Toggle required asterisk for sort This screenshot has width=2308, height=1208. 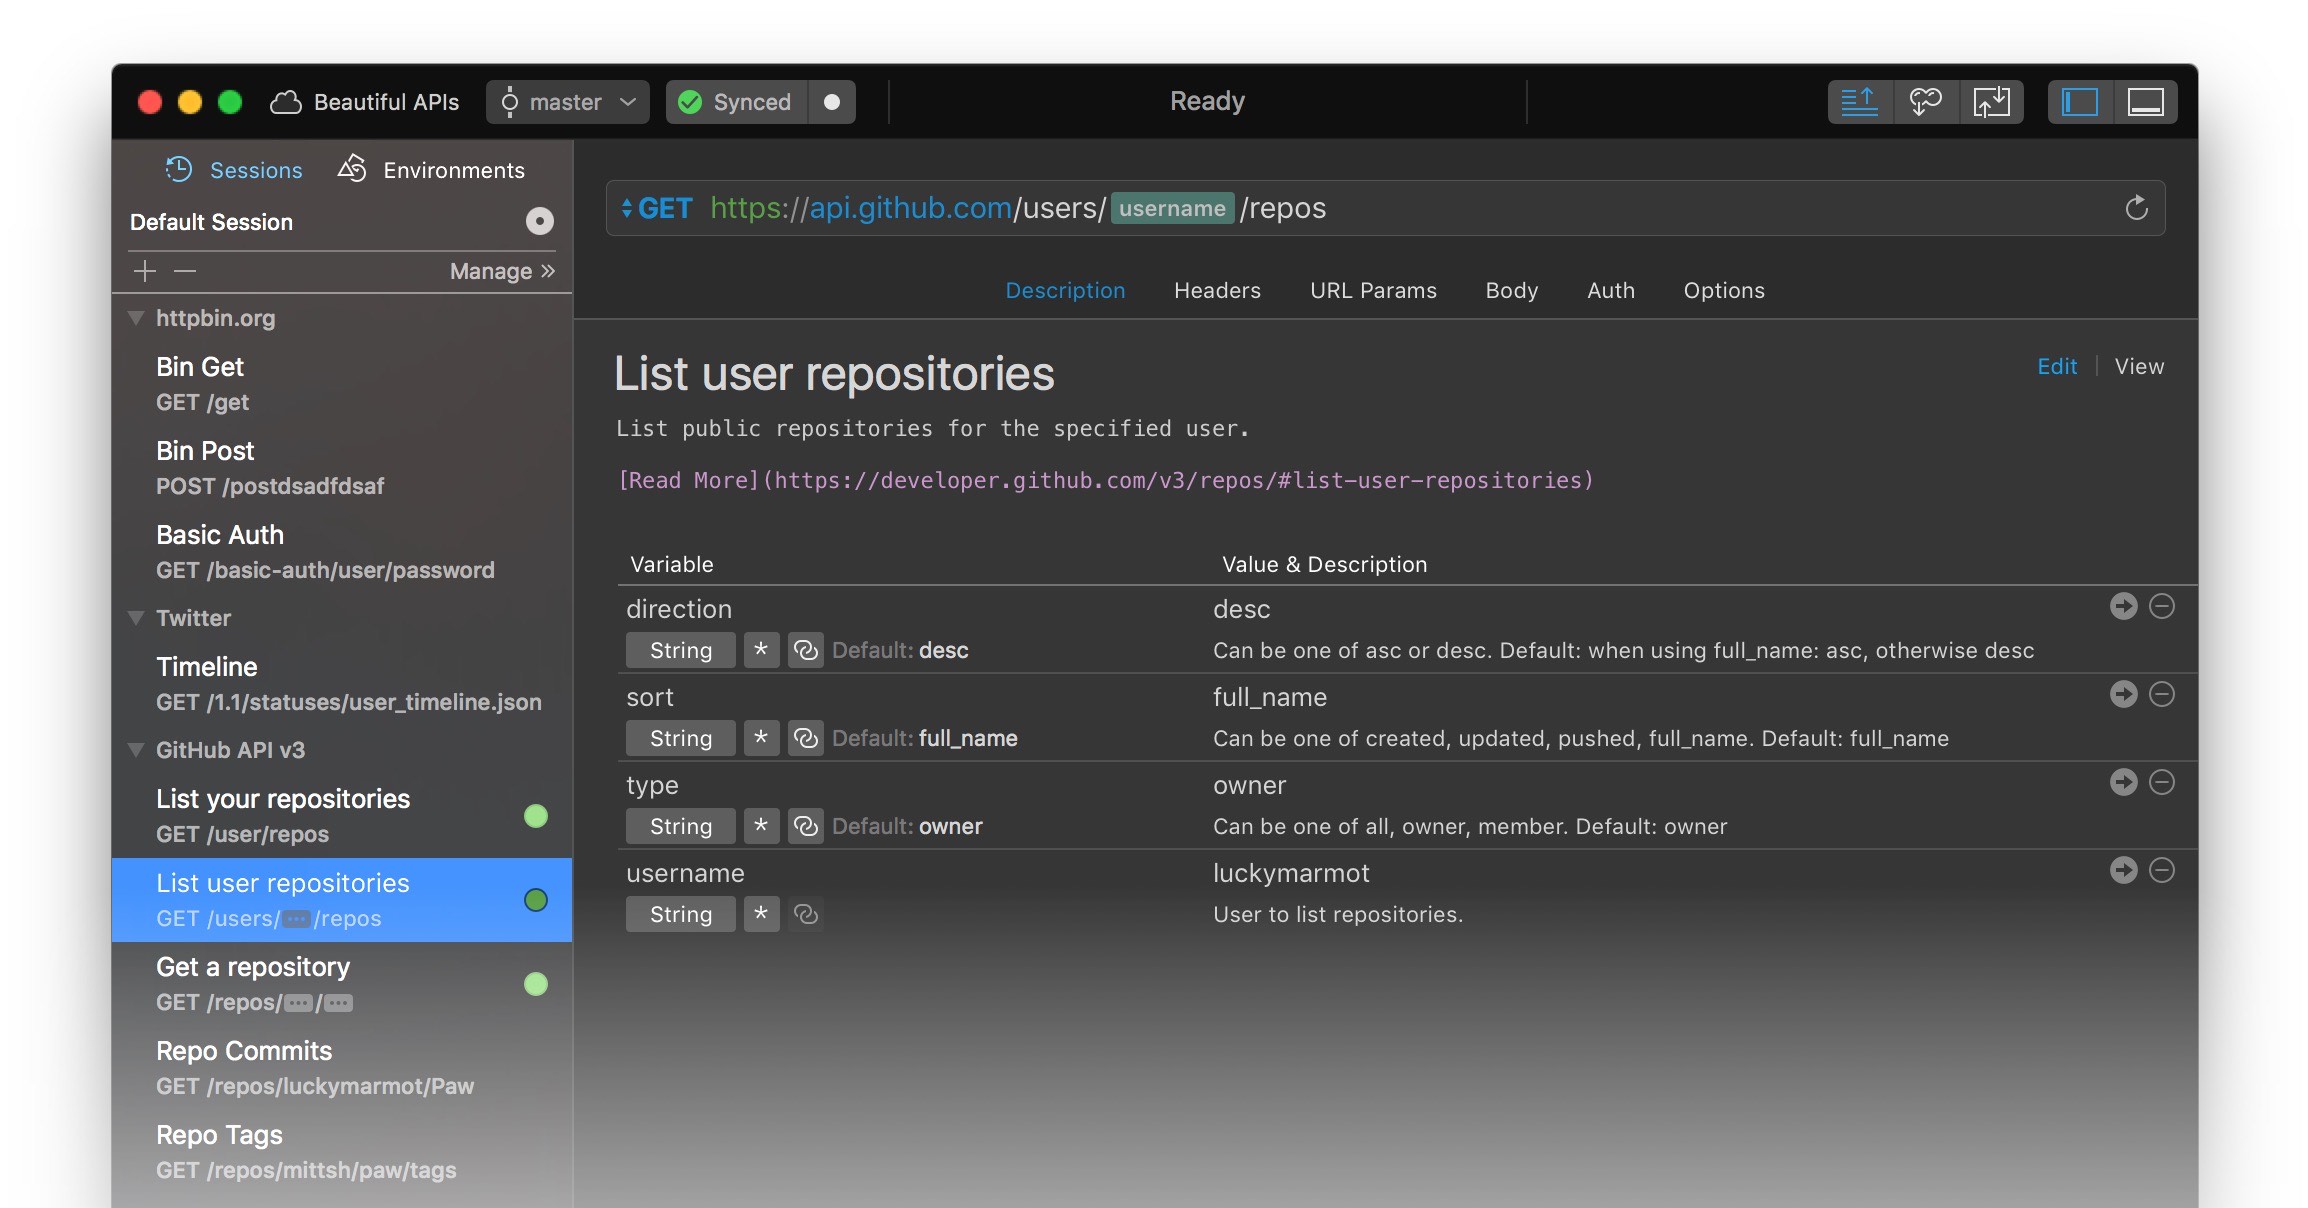tap(761, 738)
